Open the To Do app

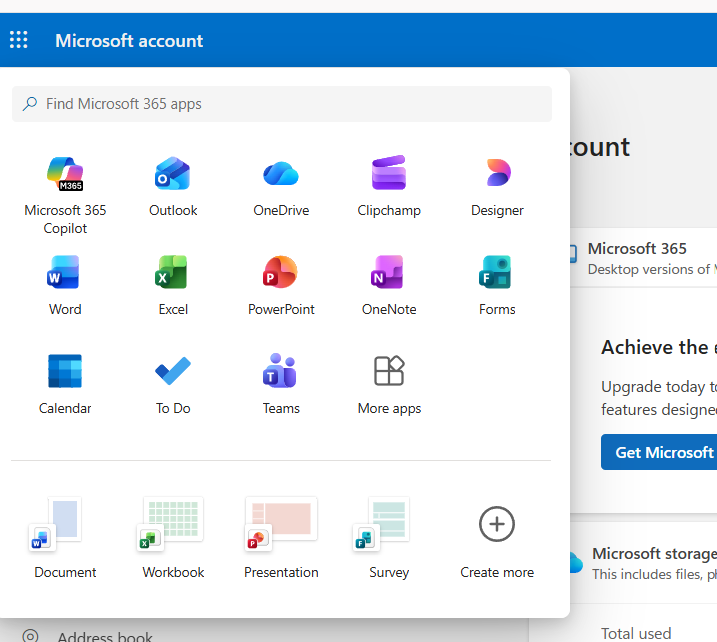click(173, 384)
